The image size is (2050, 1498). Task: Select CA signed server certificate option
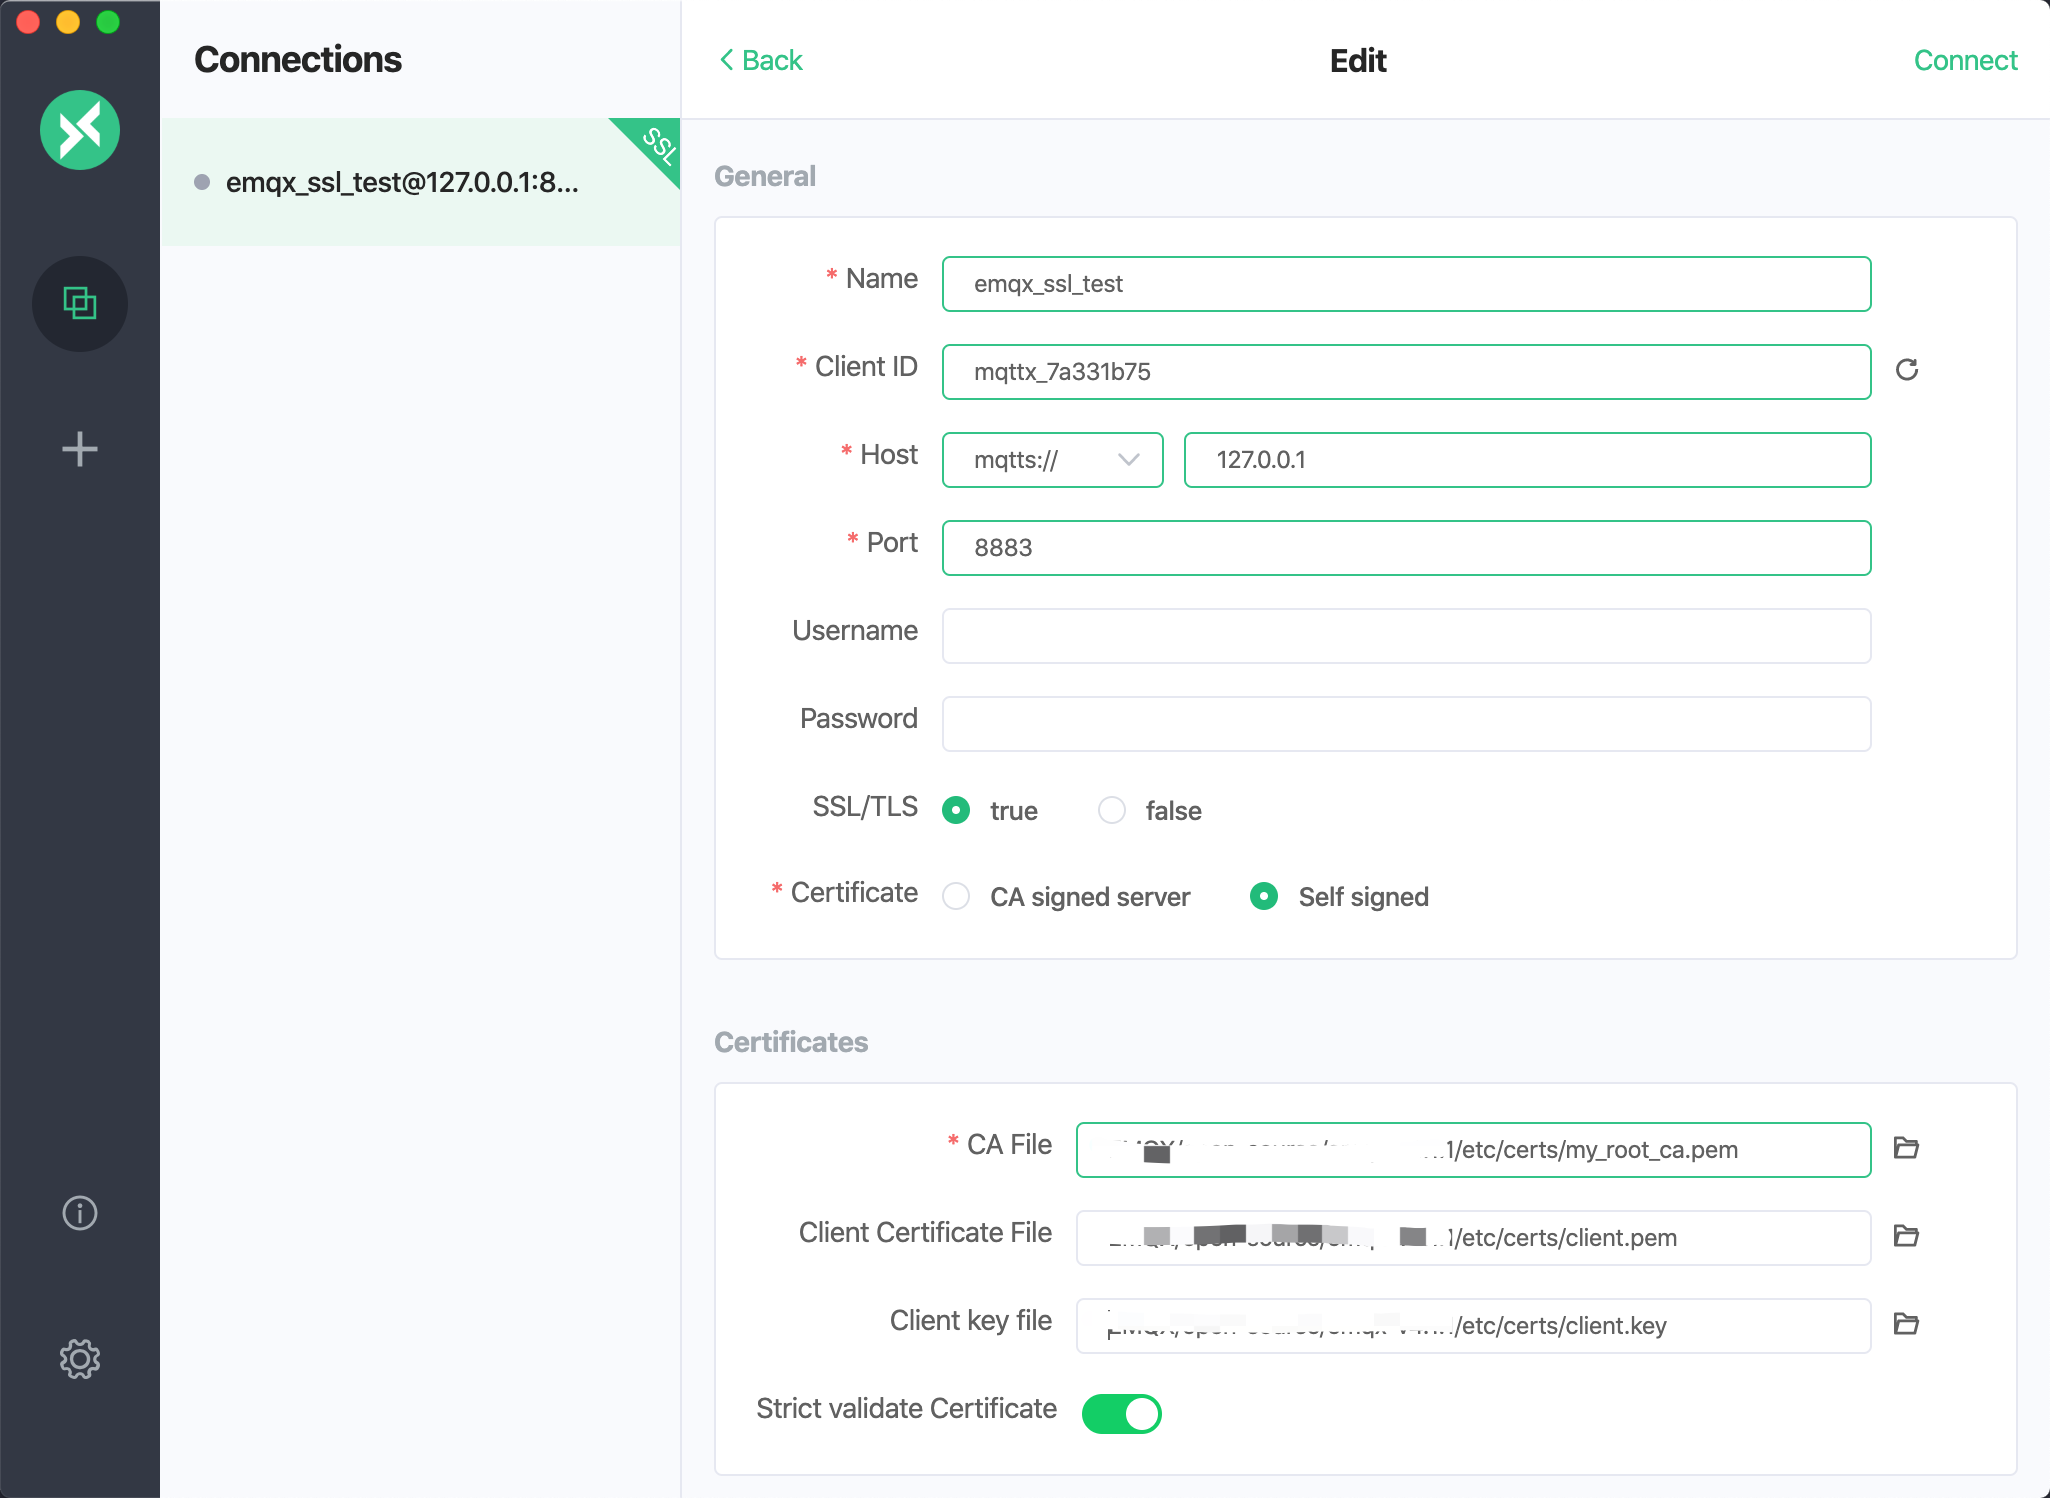tap(957, 896)
